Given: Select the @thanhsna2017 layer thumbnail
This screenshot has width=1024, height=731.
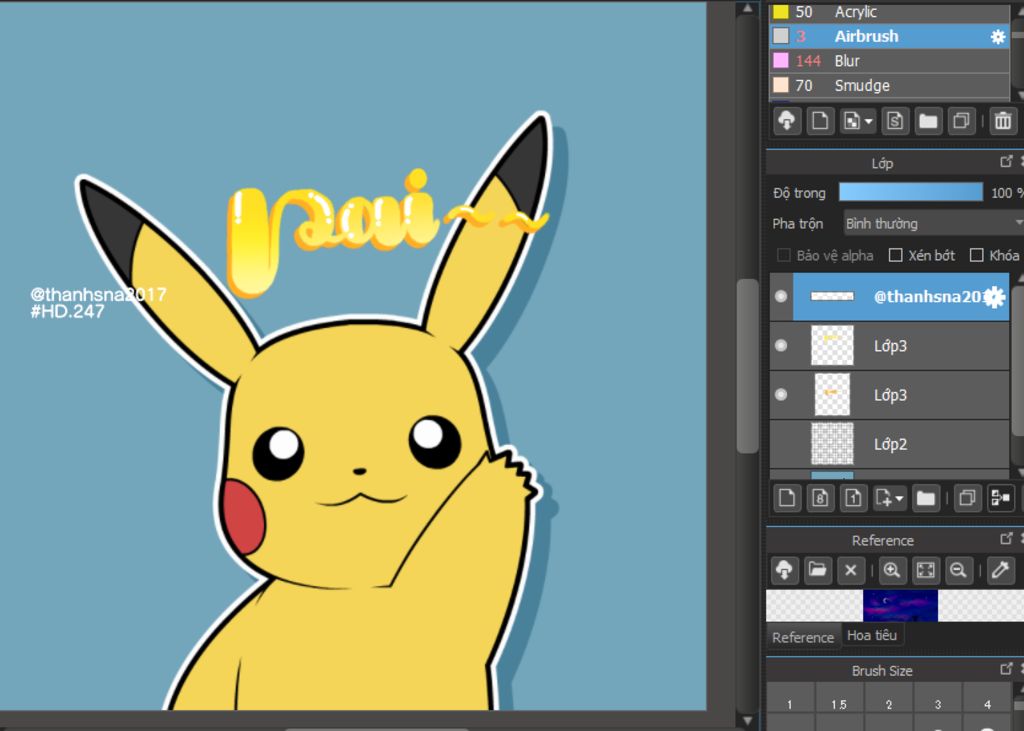Looking at the screenshot, I should [x=832, y=297].
